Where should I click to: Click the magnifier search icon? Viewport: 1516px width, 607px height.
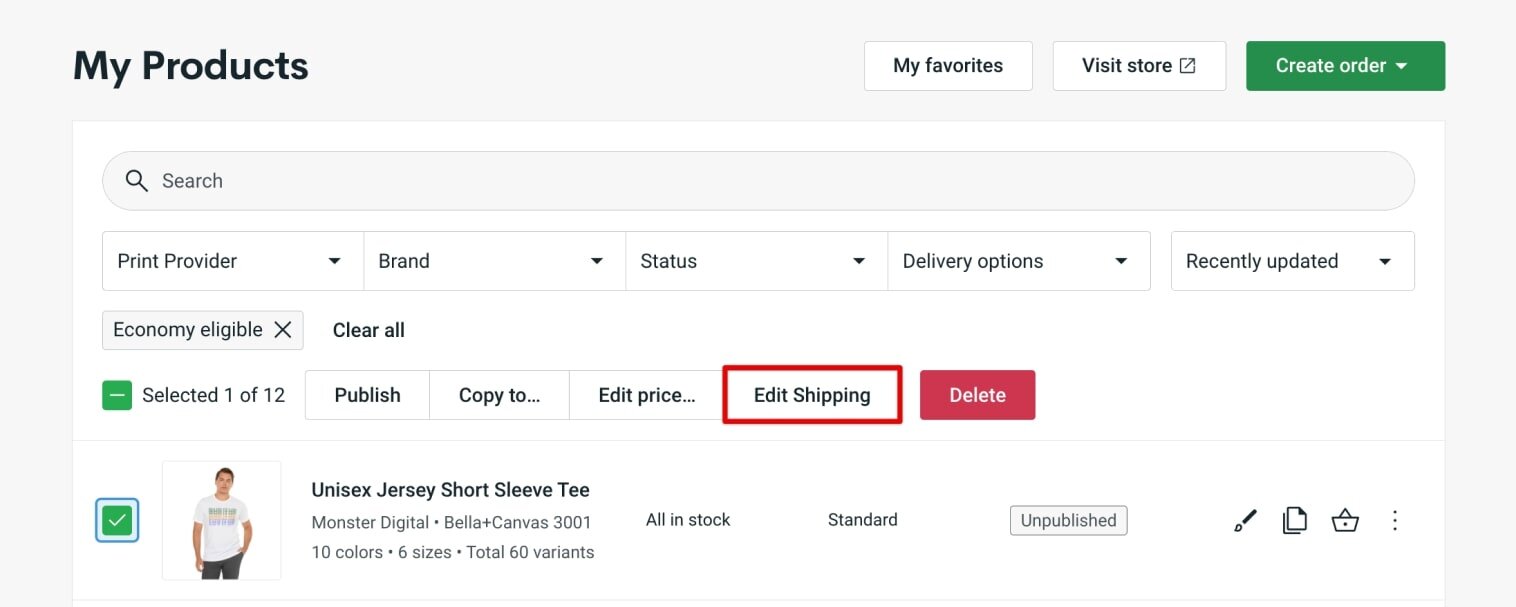click(x=136, y=181)
